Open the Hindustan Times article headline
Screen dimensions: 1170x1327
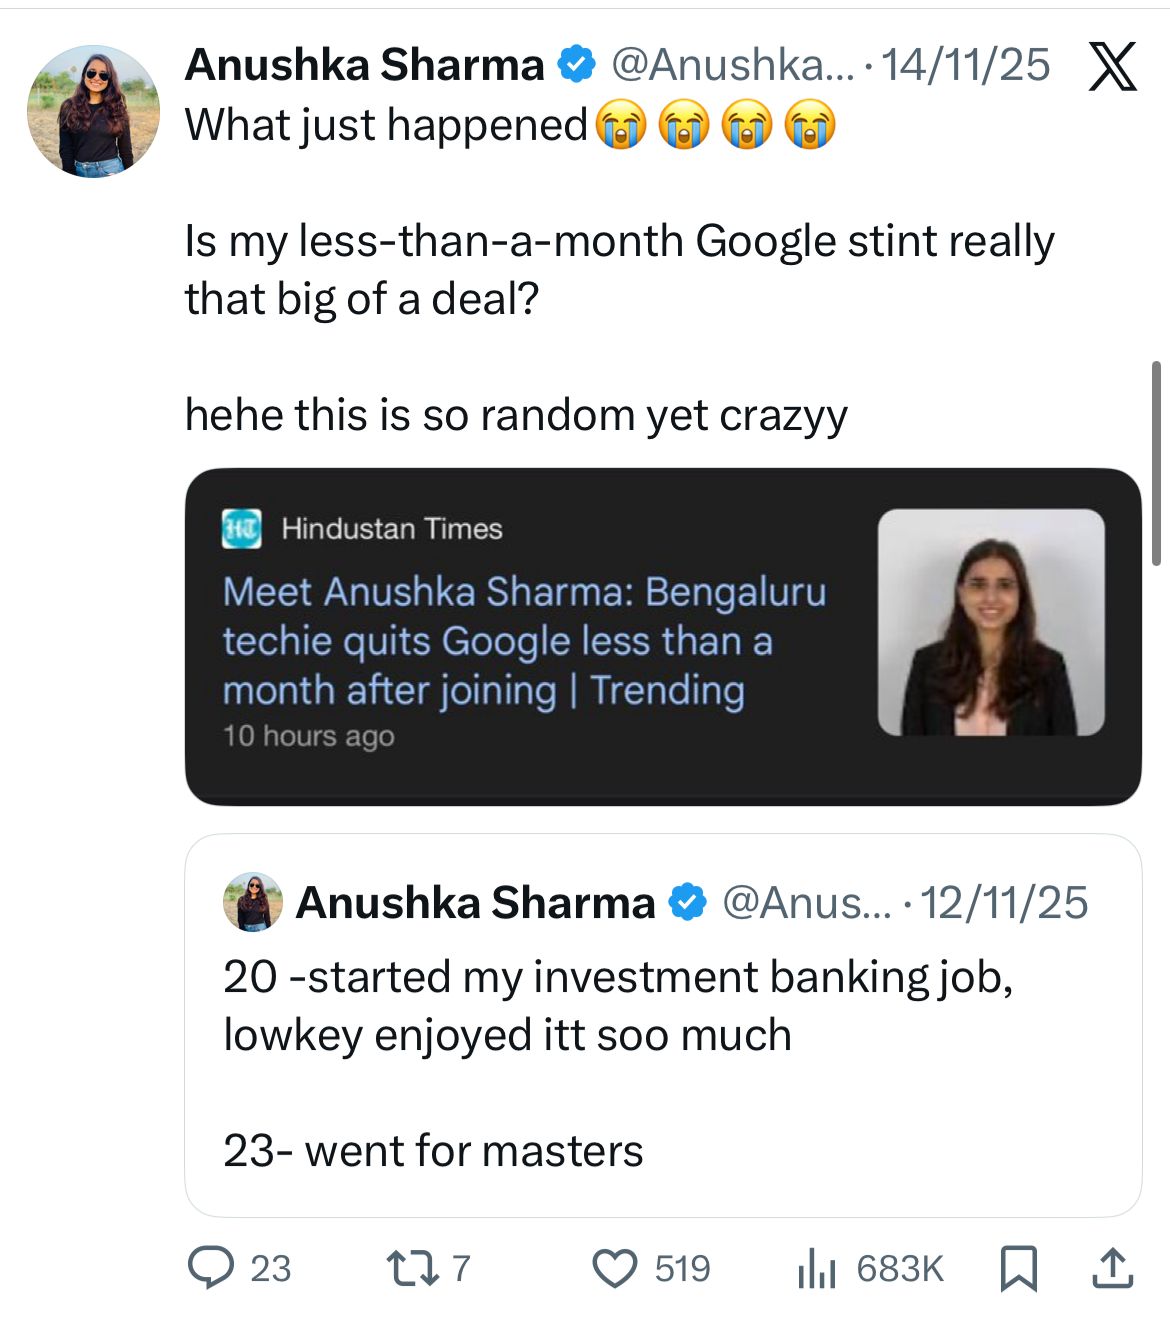tap(524, 641)
